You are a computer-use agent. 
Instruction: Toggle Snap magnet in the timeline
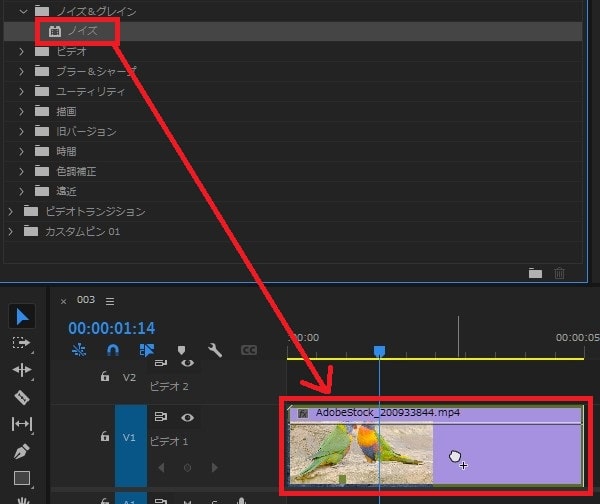tap(113, 350)
